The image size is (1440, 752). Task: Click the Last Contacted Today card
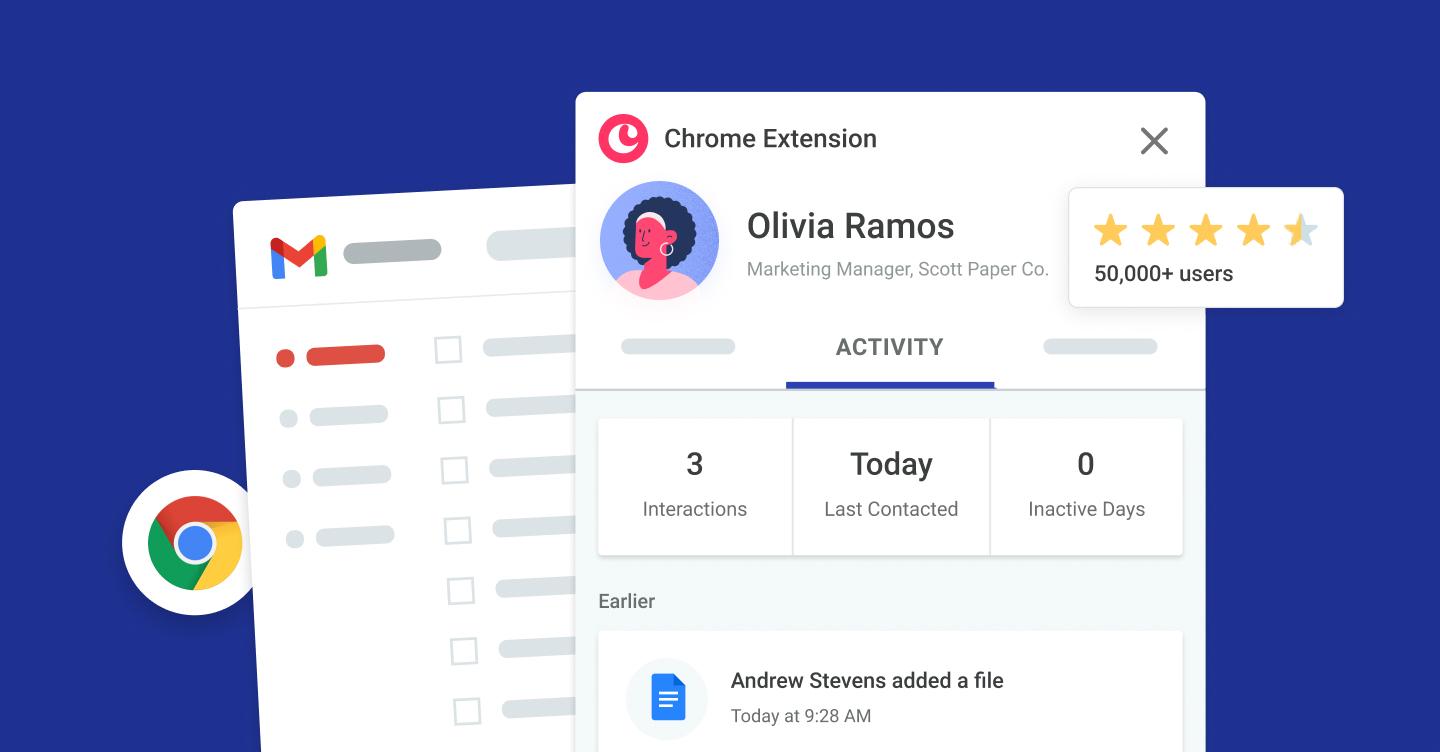pyautogui.click(x=890, y=485)
